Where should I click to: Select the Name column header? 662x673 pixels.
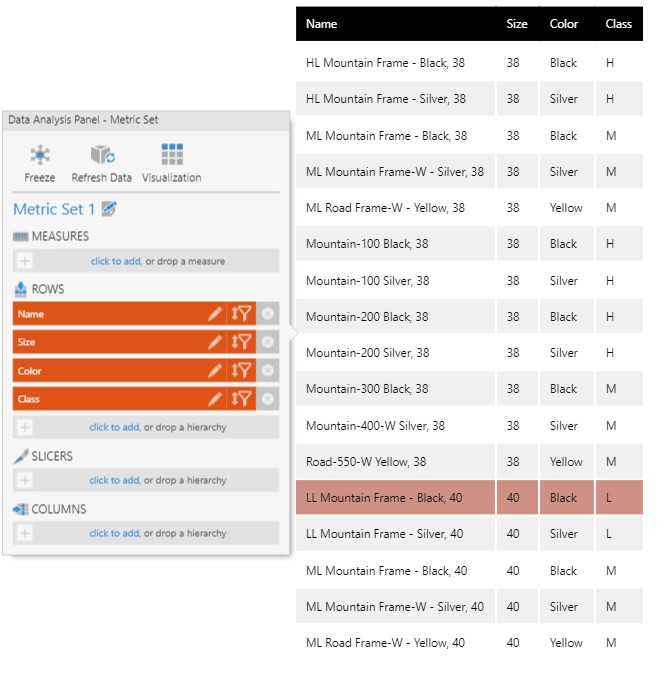pyautogui.click(x=322, y=23)
